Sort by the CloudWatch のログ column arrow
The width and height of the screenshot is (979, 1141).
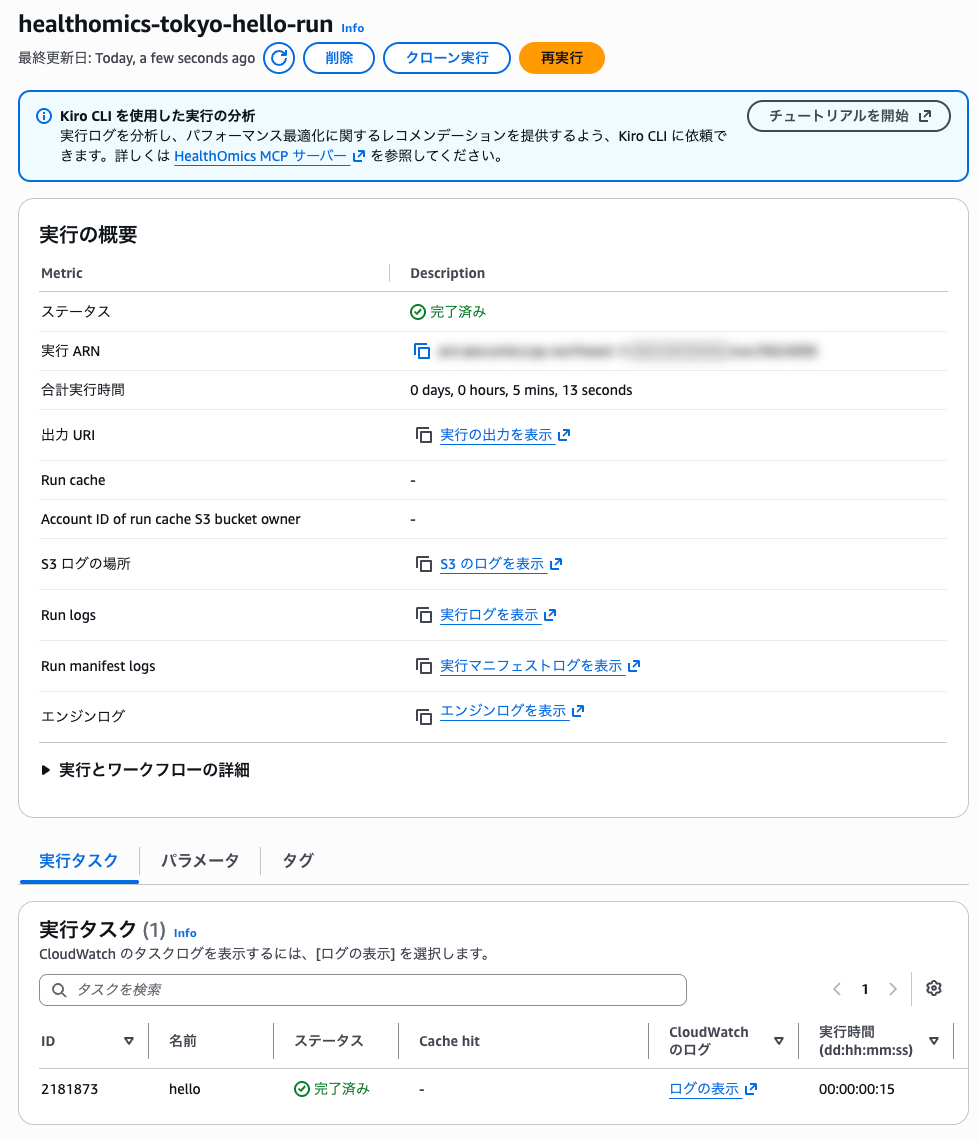coord(779,1041)
